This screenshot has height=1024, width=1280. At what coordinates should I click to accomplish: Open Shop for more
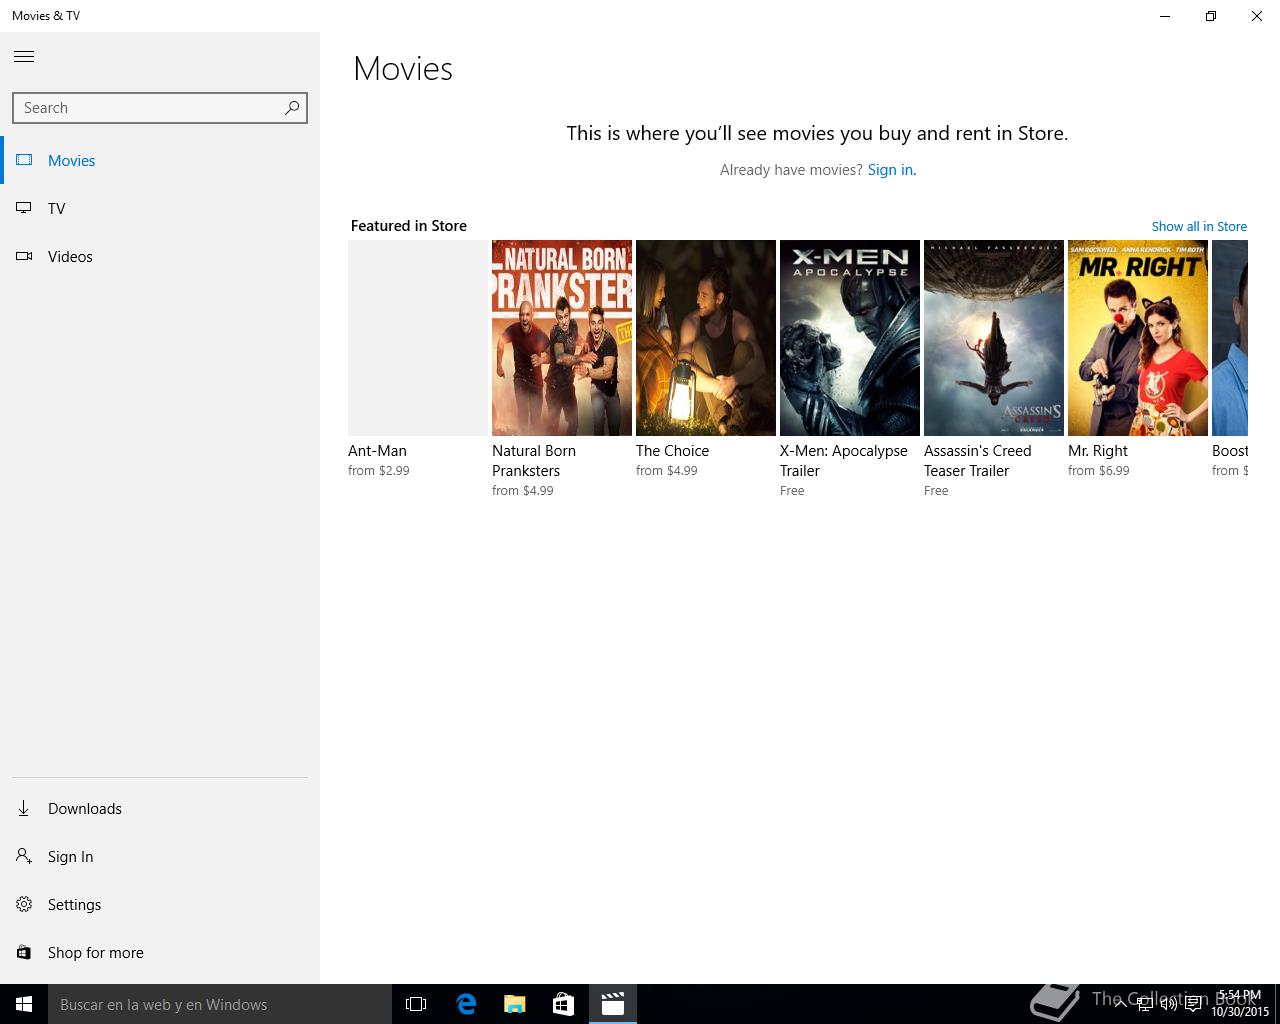click(160, 952)
